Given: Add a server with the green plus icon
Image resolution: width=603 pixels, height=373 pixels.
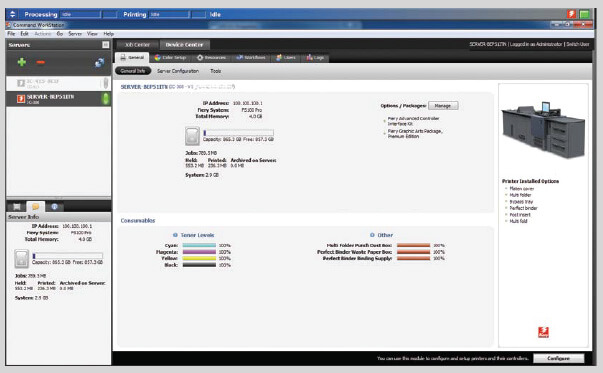Looking at the screenshot, I should (x=22, y=62).
